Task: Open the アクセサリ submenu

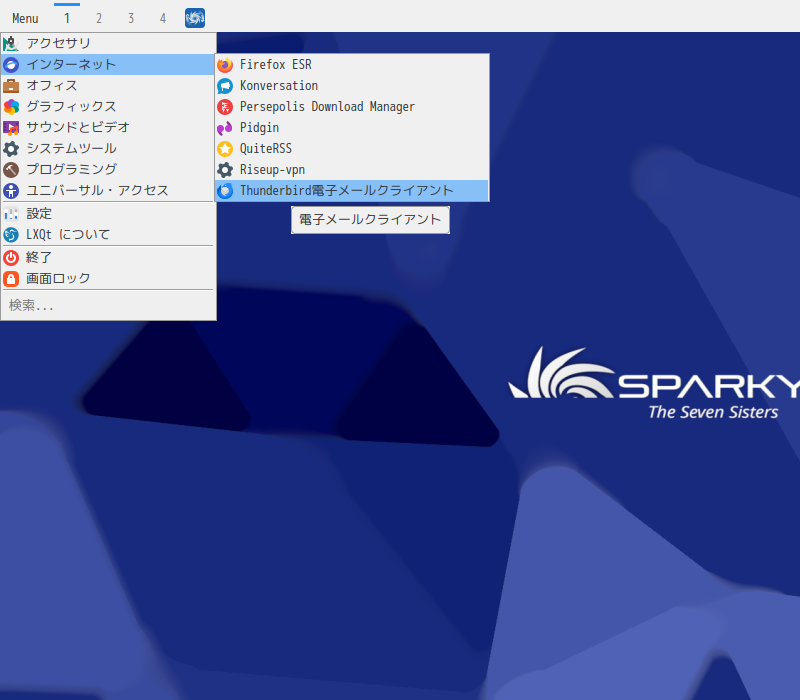Action: pos(108,43)
